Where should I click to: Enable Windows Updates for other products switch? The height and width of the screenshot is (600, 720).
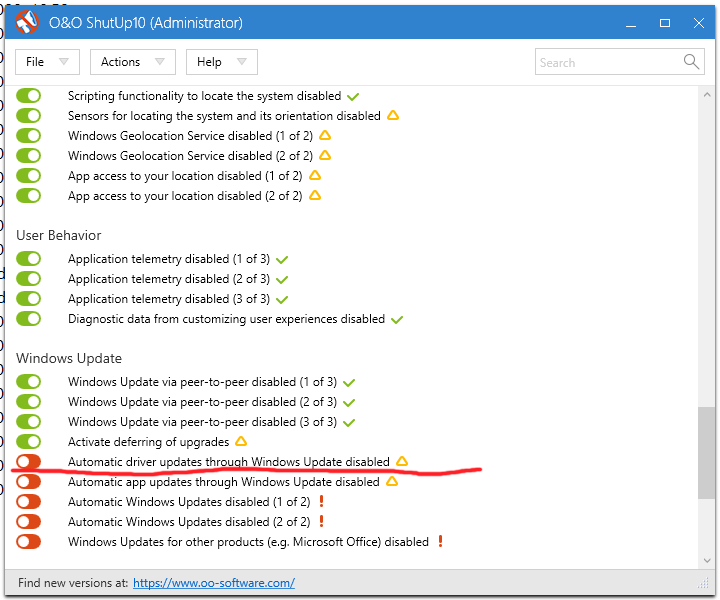[28, 542]
